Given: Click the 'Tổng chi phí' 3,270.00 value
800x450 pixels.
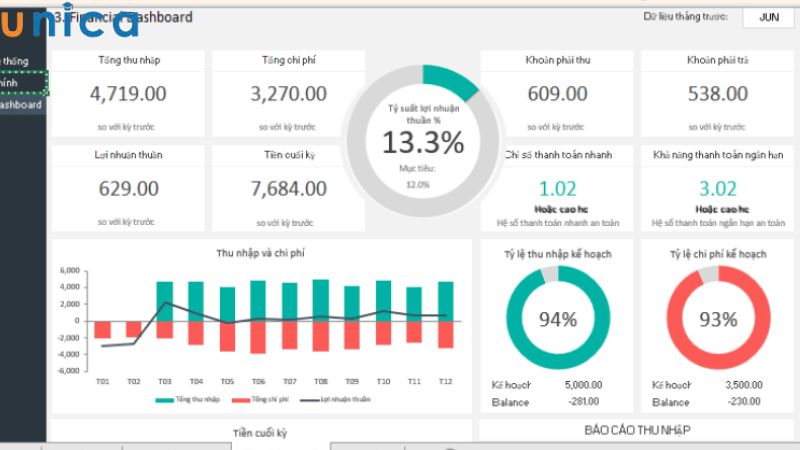Looking at the screenshot, I should (x=288, y=94).
